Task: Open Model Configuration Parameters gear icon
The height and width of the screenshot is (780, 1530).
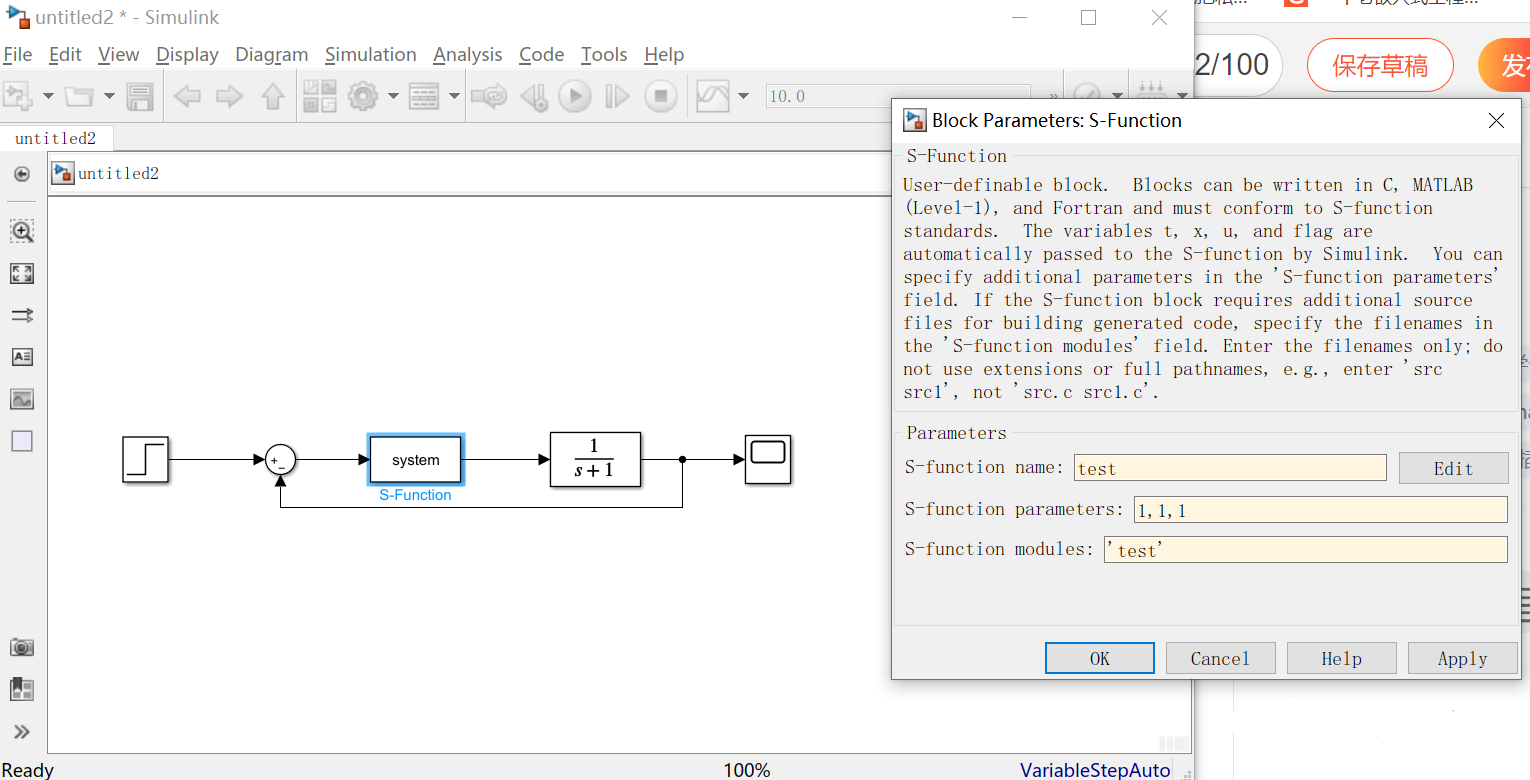Action: [362, 97]
